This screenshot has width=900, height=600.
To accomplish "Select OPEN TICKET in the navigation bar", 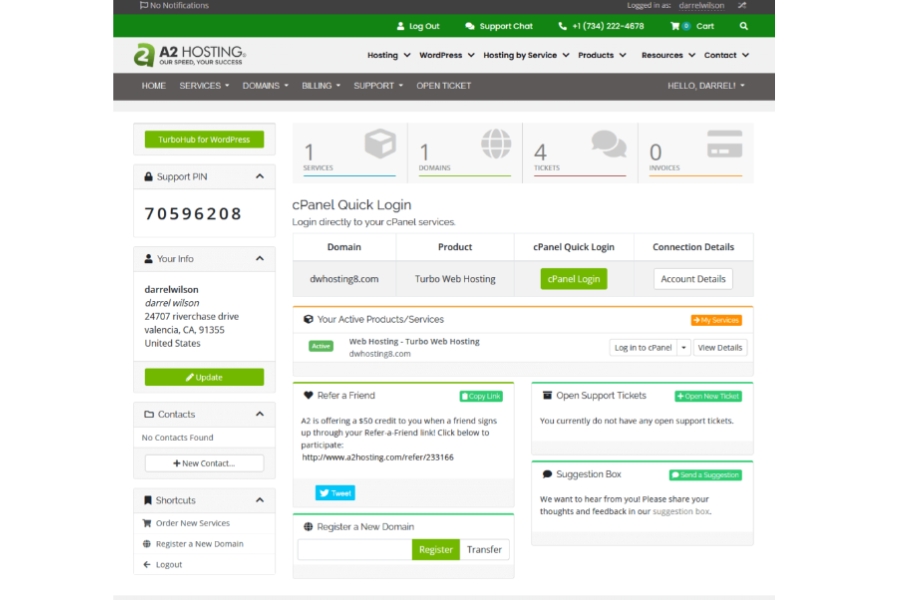I will tap(444, 86).
